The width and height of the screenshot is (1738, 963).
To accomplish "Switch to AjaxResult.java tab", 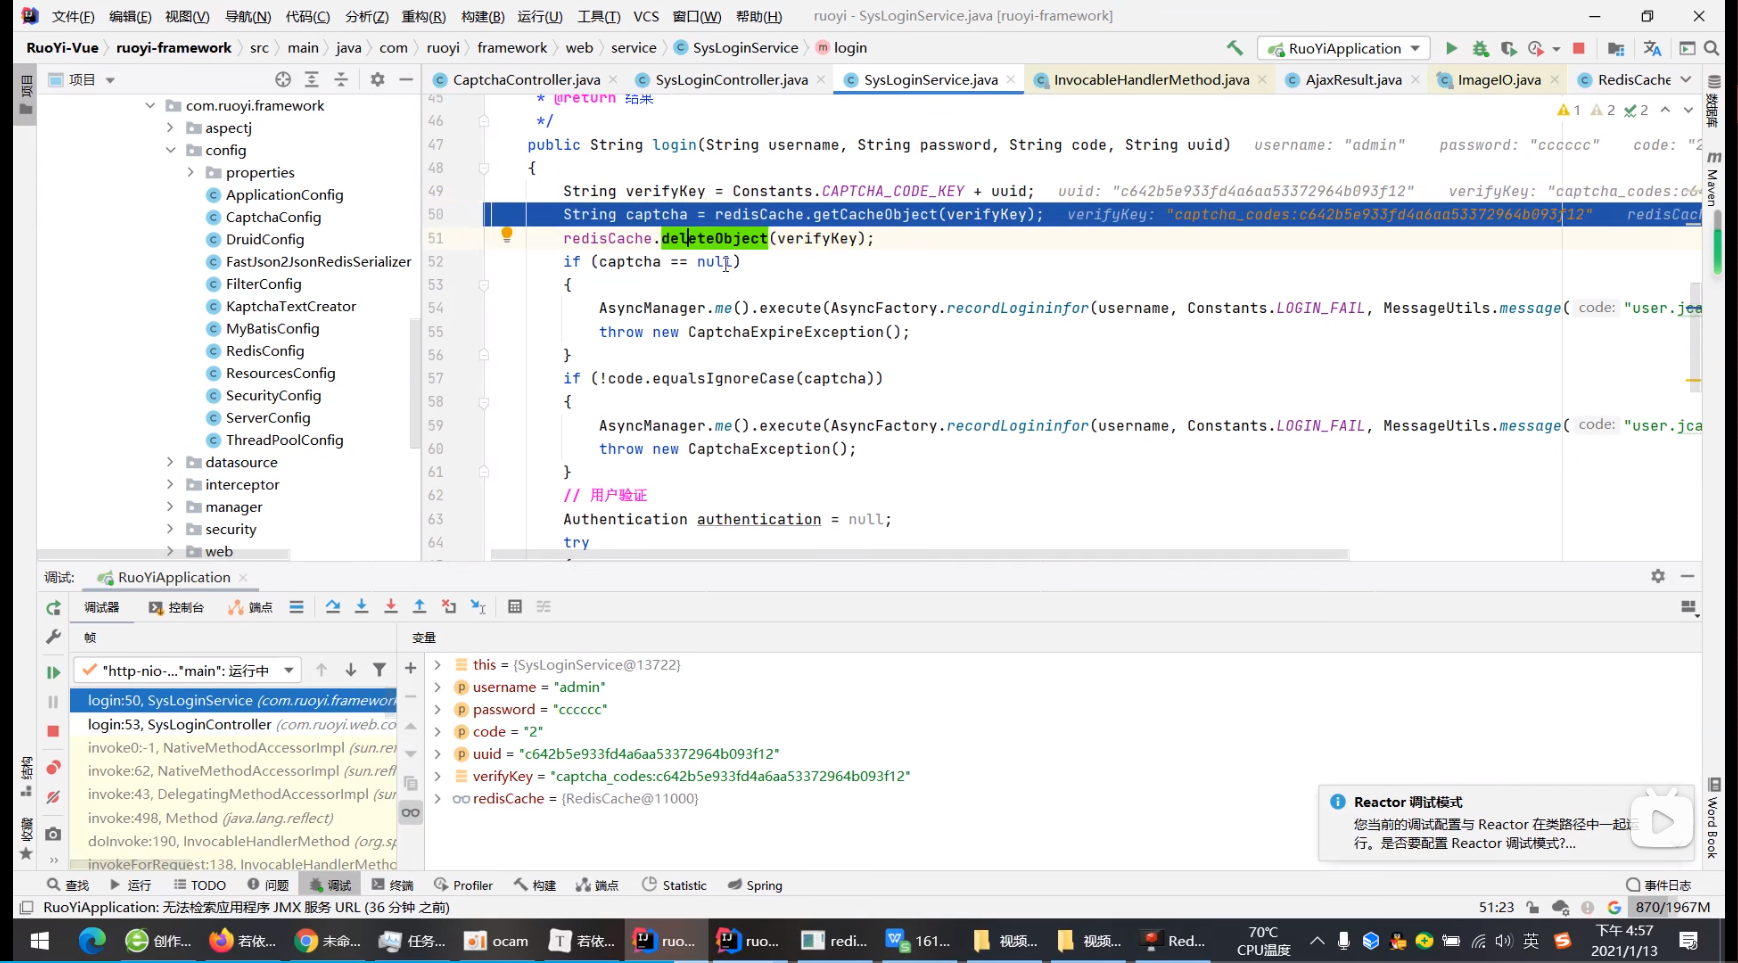I will pyautogui.click(x=1353, y=79).
